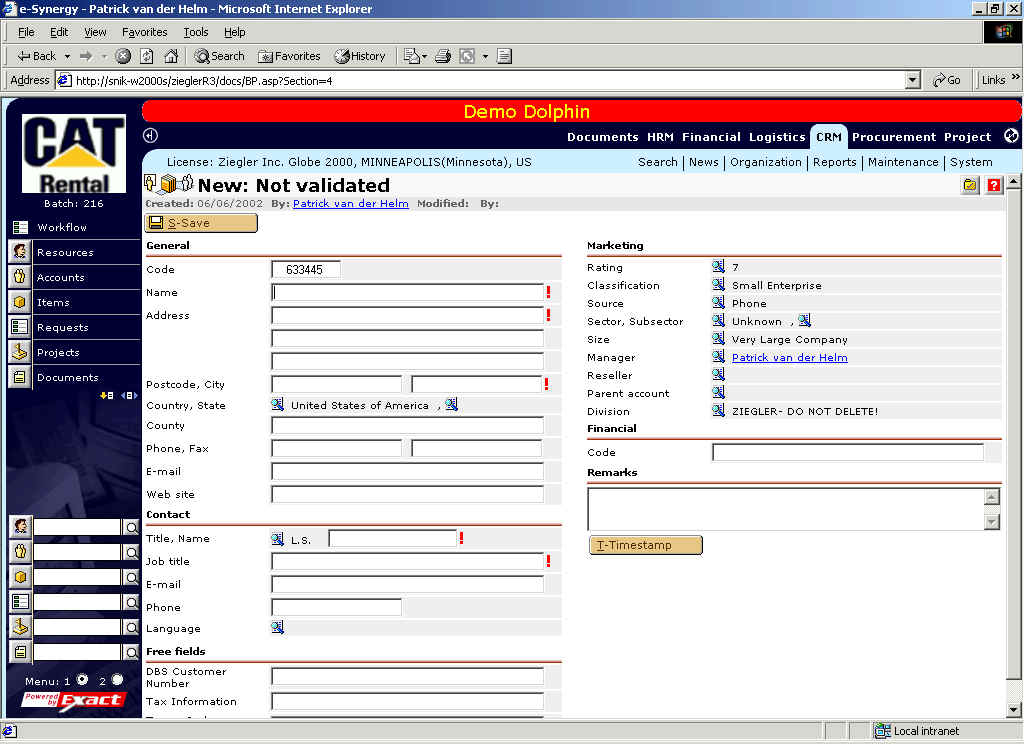Open the browser Favorites menu
The height and width of the screenshot is (744, 1024).
tap(144, 32)
